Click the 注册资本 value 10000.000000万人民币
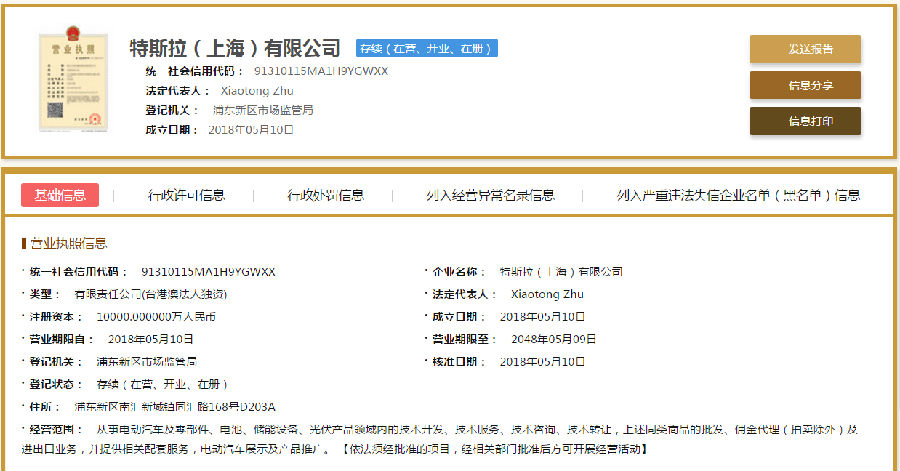The height and width of the screenshot is (471, 900). click(156, 317)
